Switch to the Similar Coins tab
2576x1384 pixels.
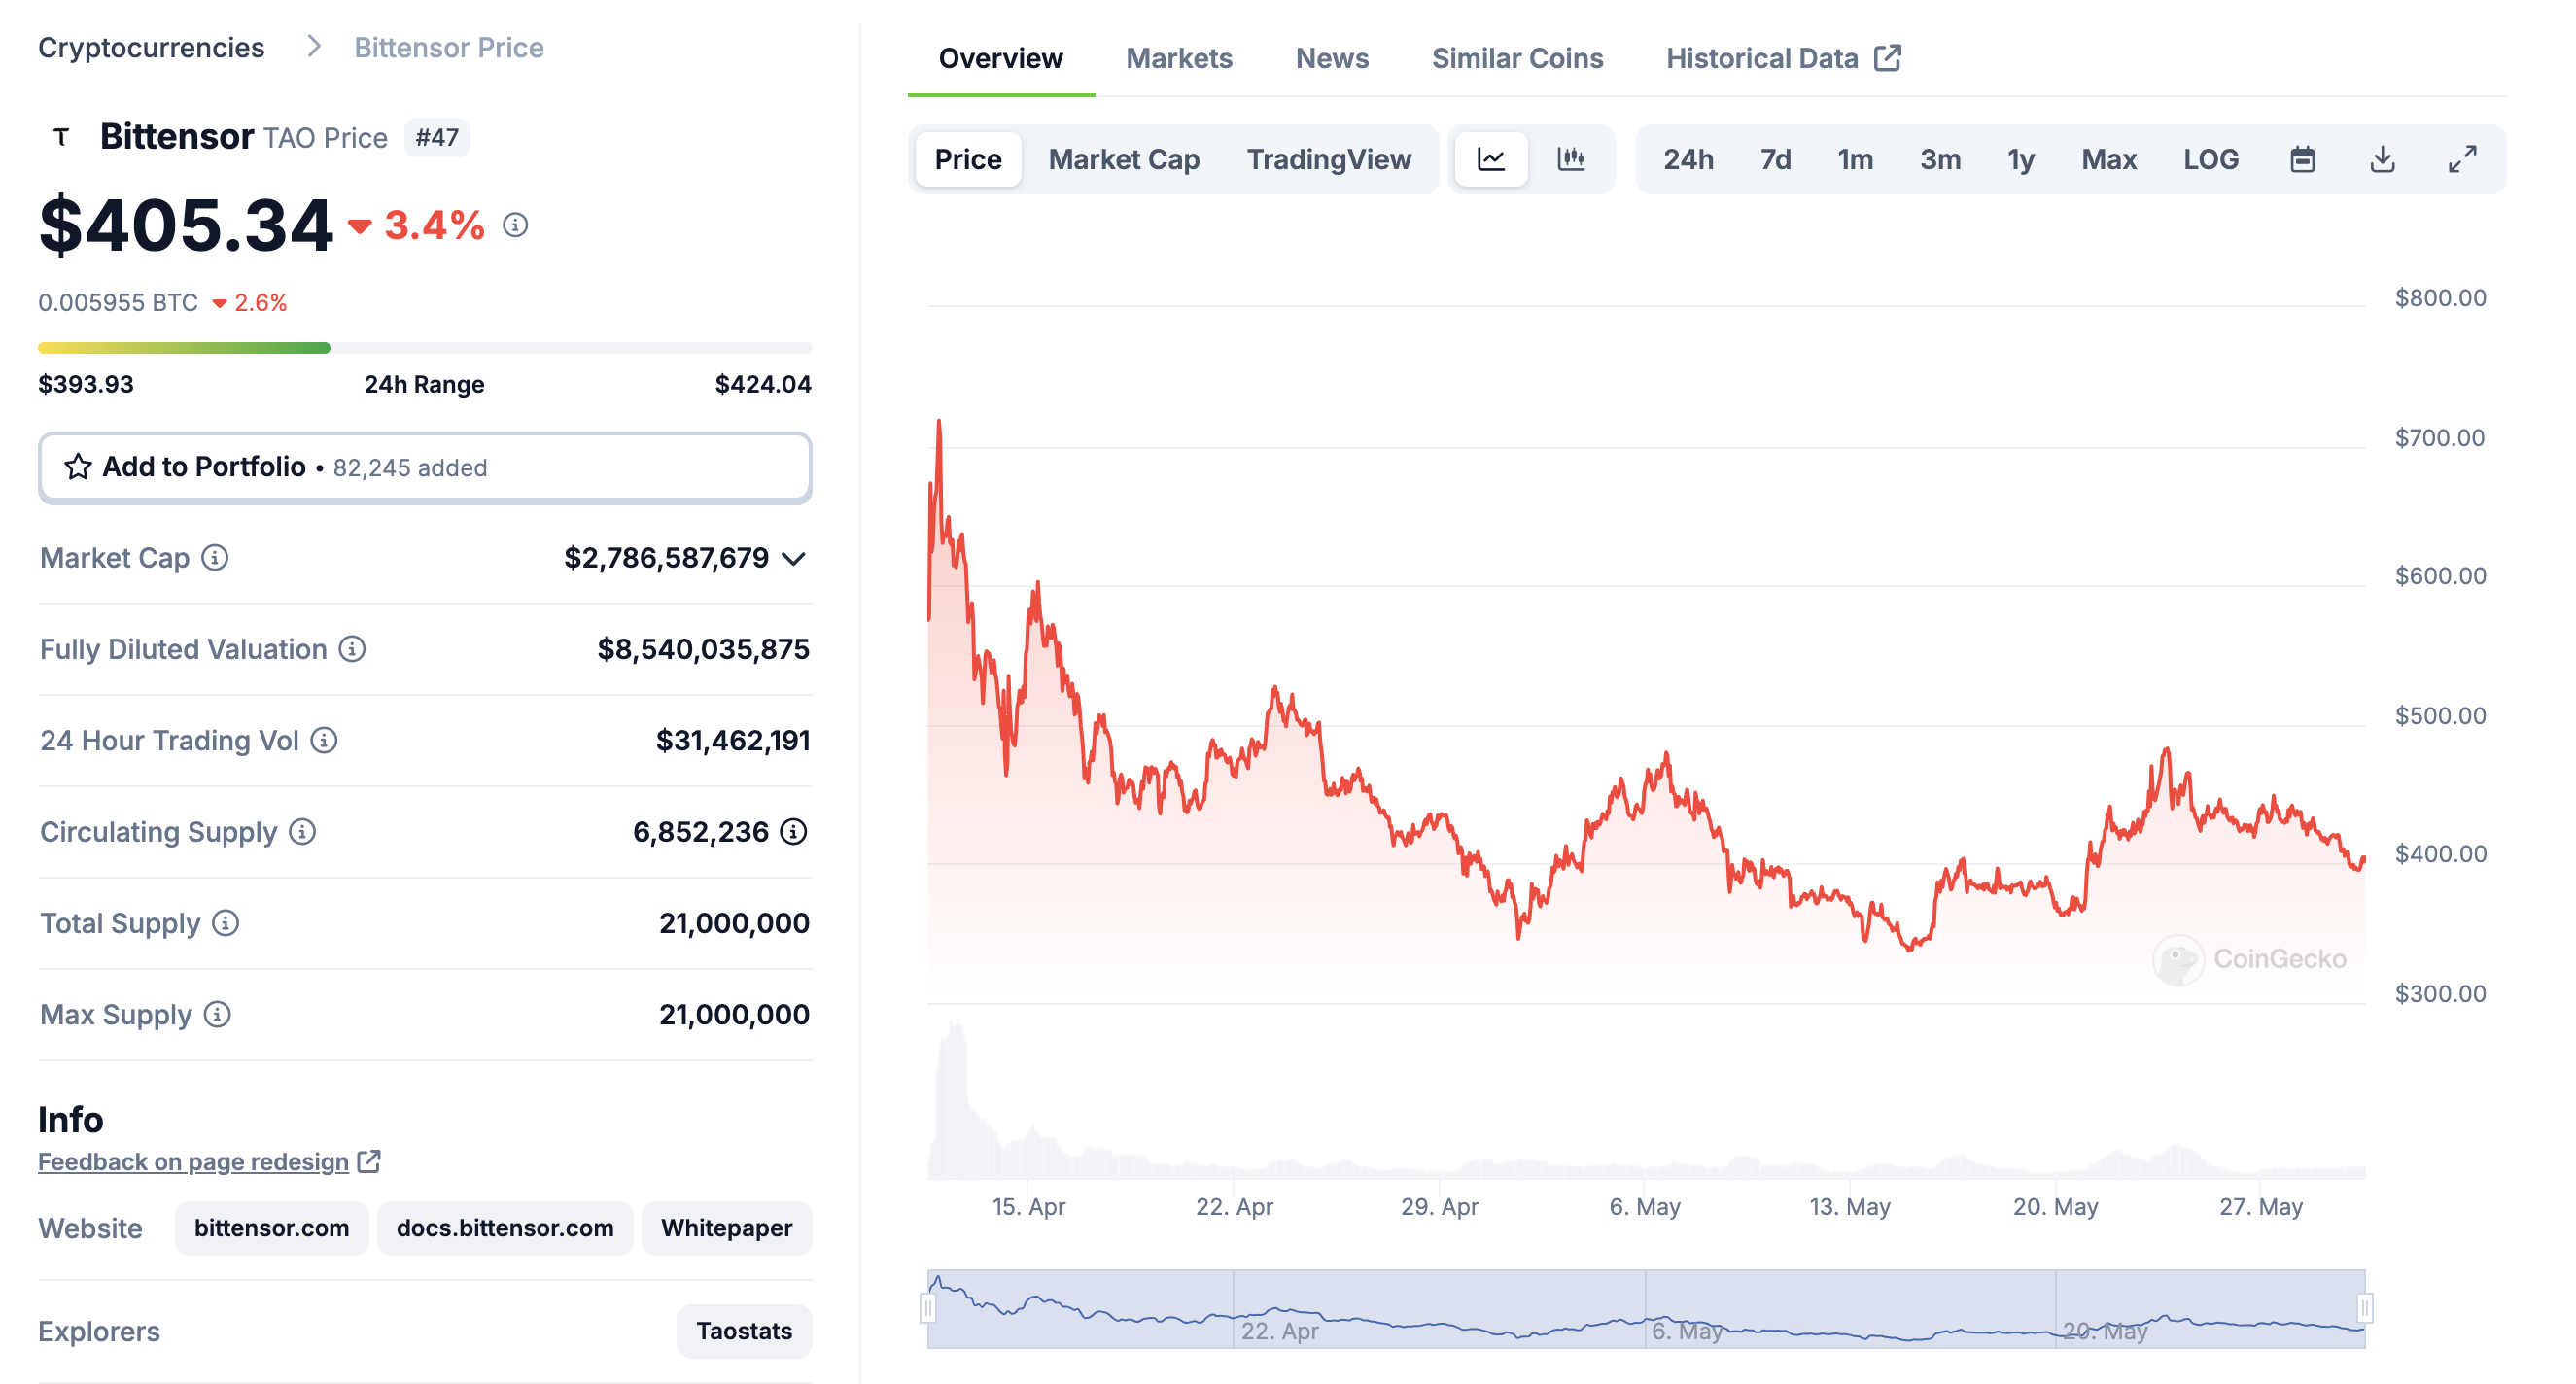pos(1516,58)
